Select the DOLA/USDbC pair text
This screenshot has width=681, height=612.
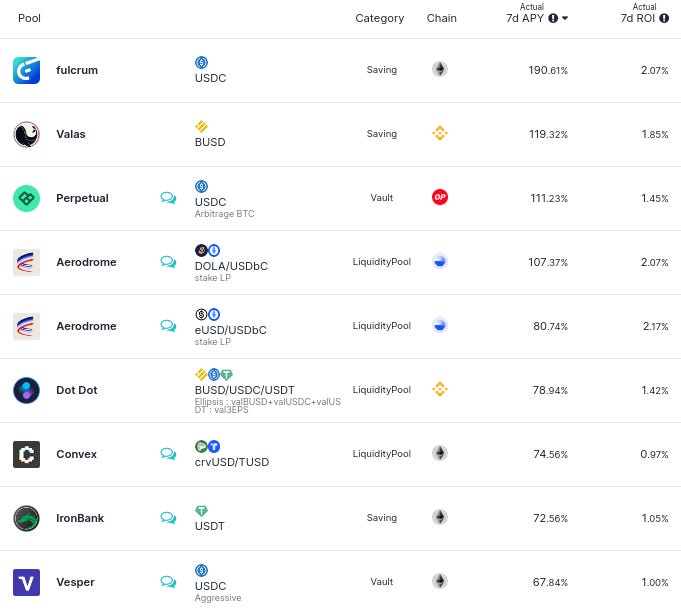click(x=231, y=266)
